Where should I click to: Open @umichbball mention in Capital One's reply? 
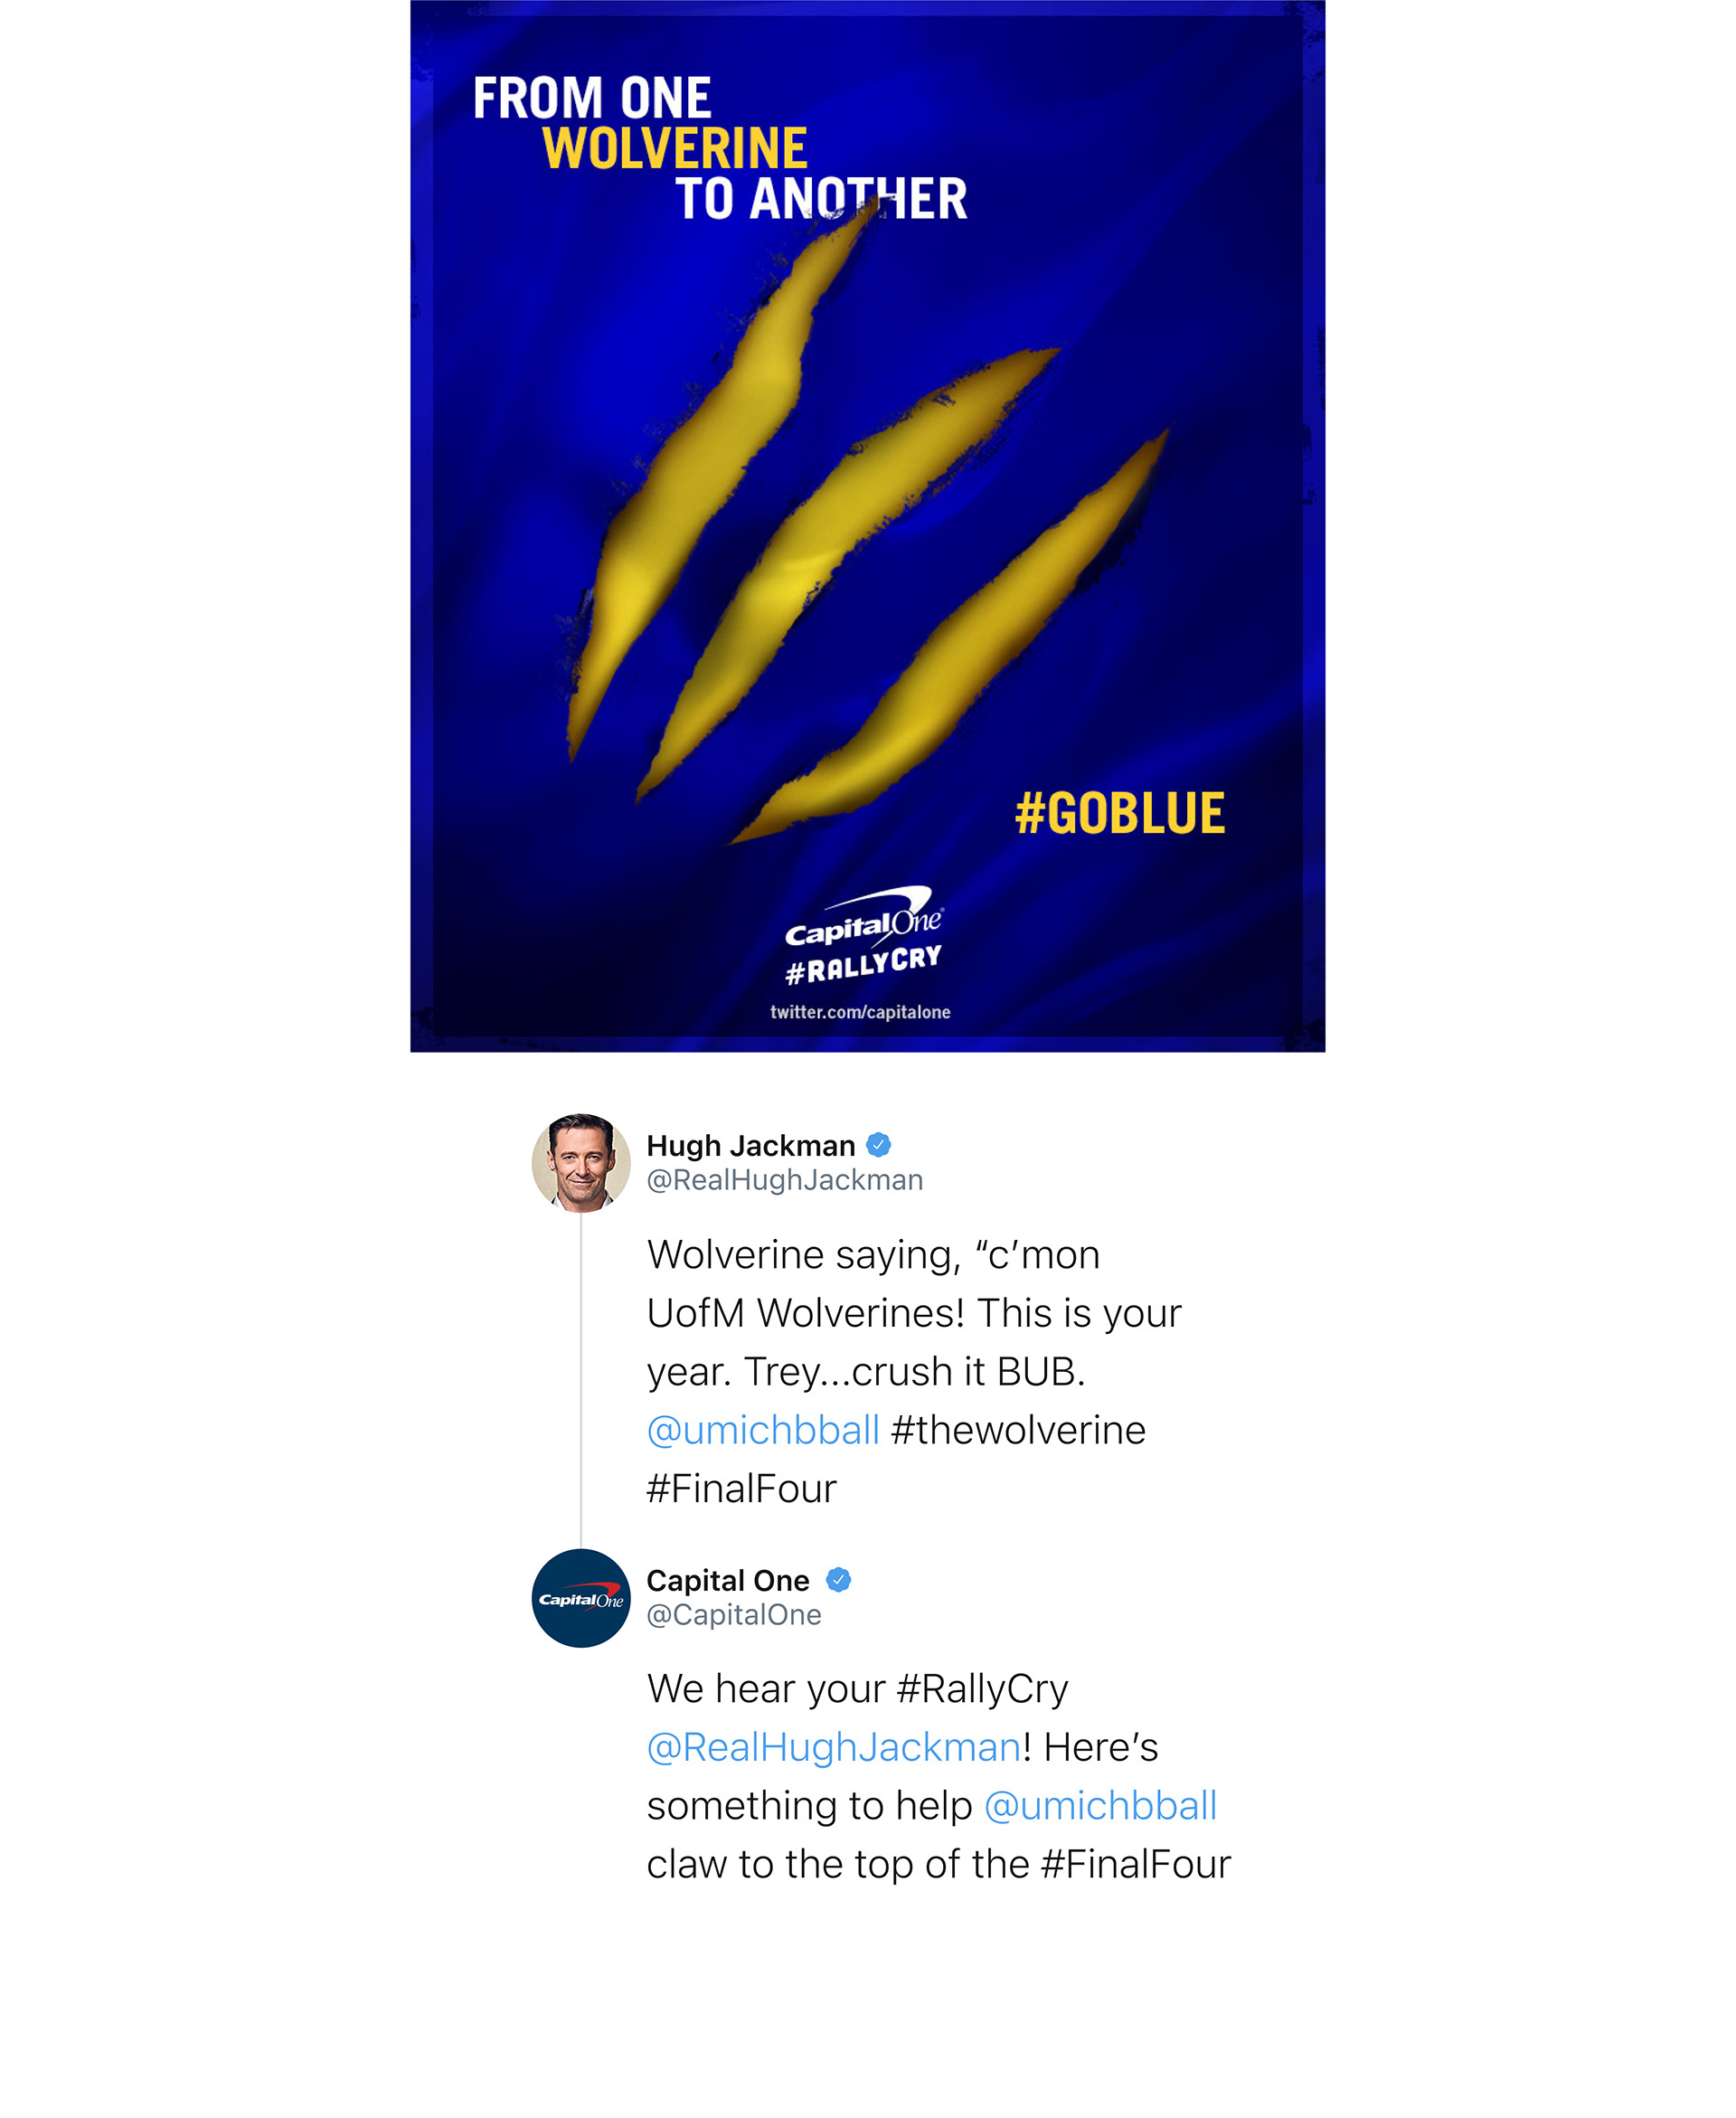tap(1100, 1806)
